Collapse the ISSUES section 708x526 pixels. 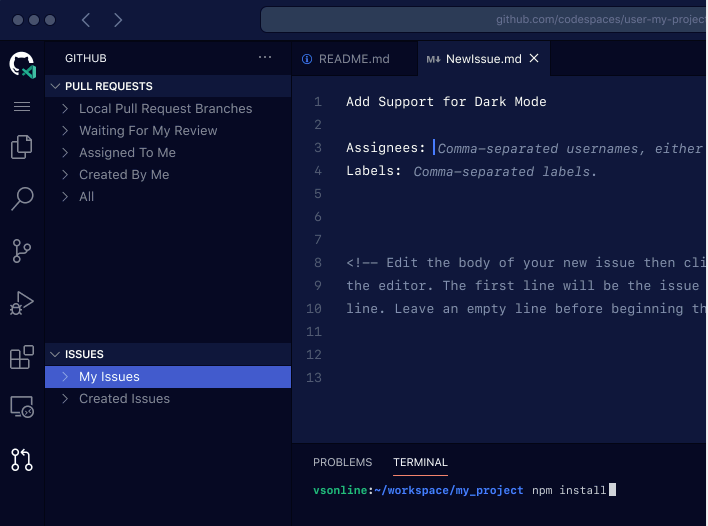coord(56,354)
